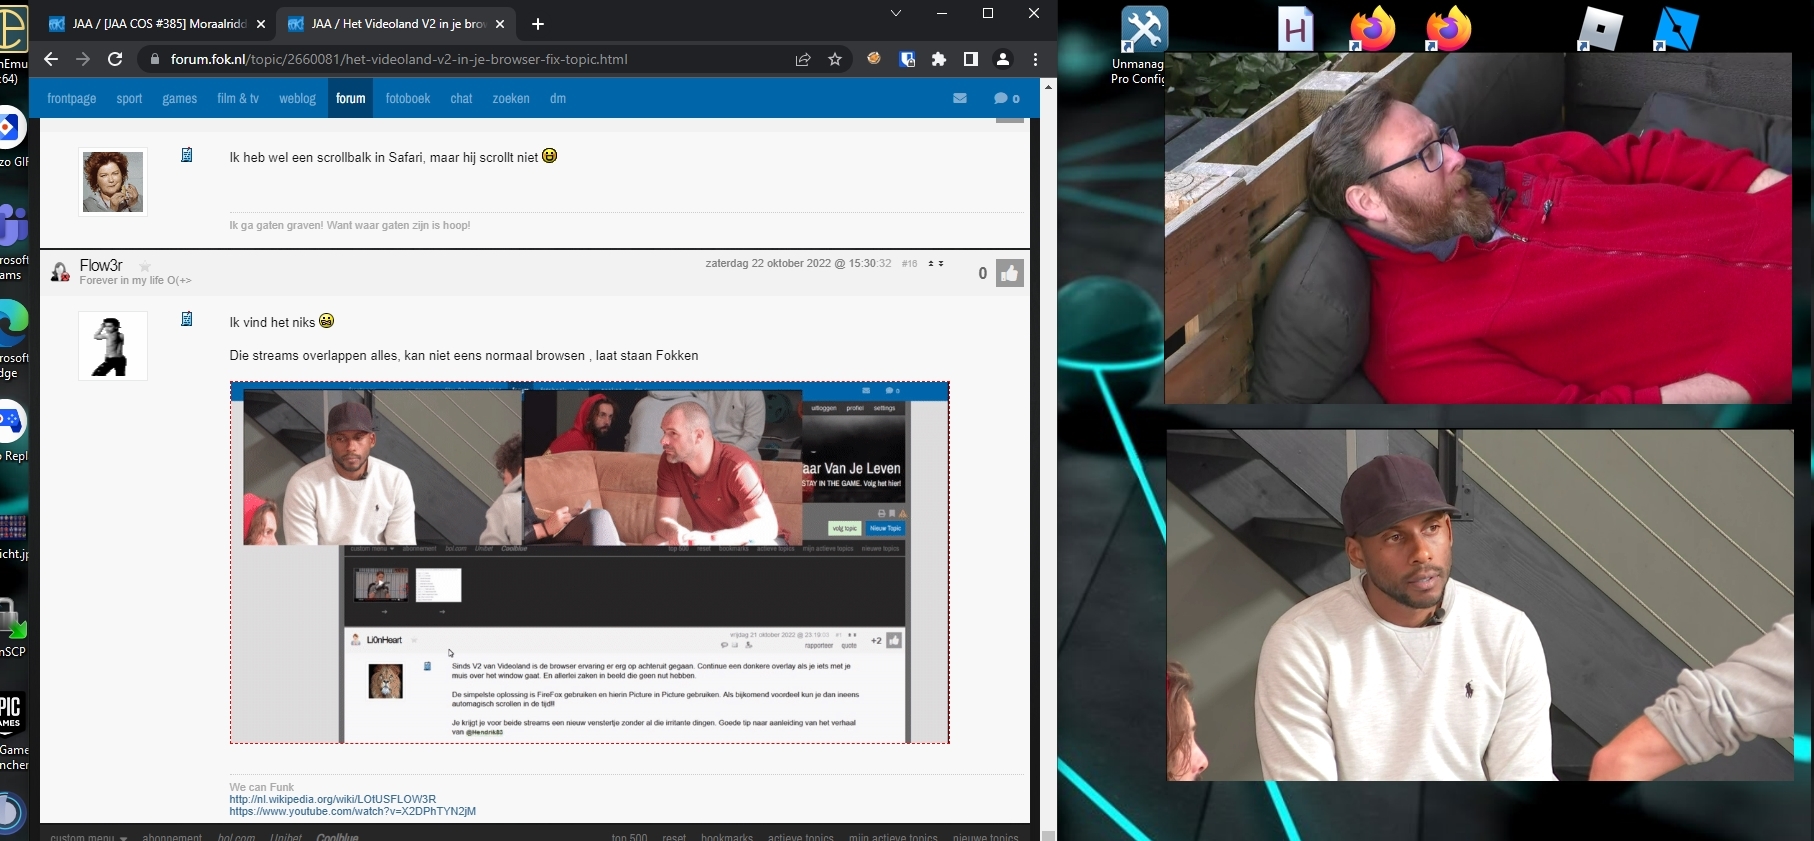
Task: Toggle the browser side panel icon
Action: coord(970,59)
